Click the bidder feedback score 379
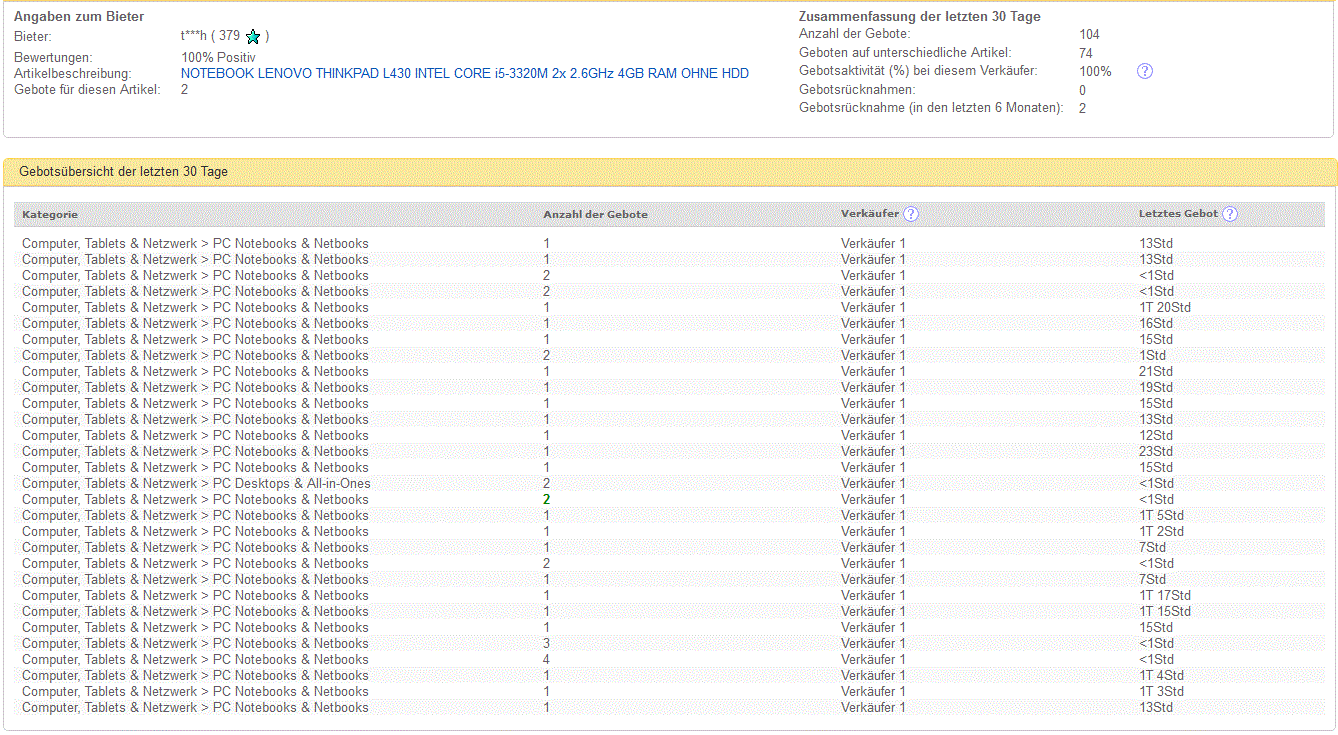Image resolution: width=1338 pixels, height=735 pixels. point(229,37)
